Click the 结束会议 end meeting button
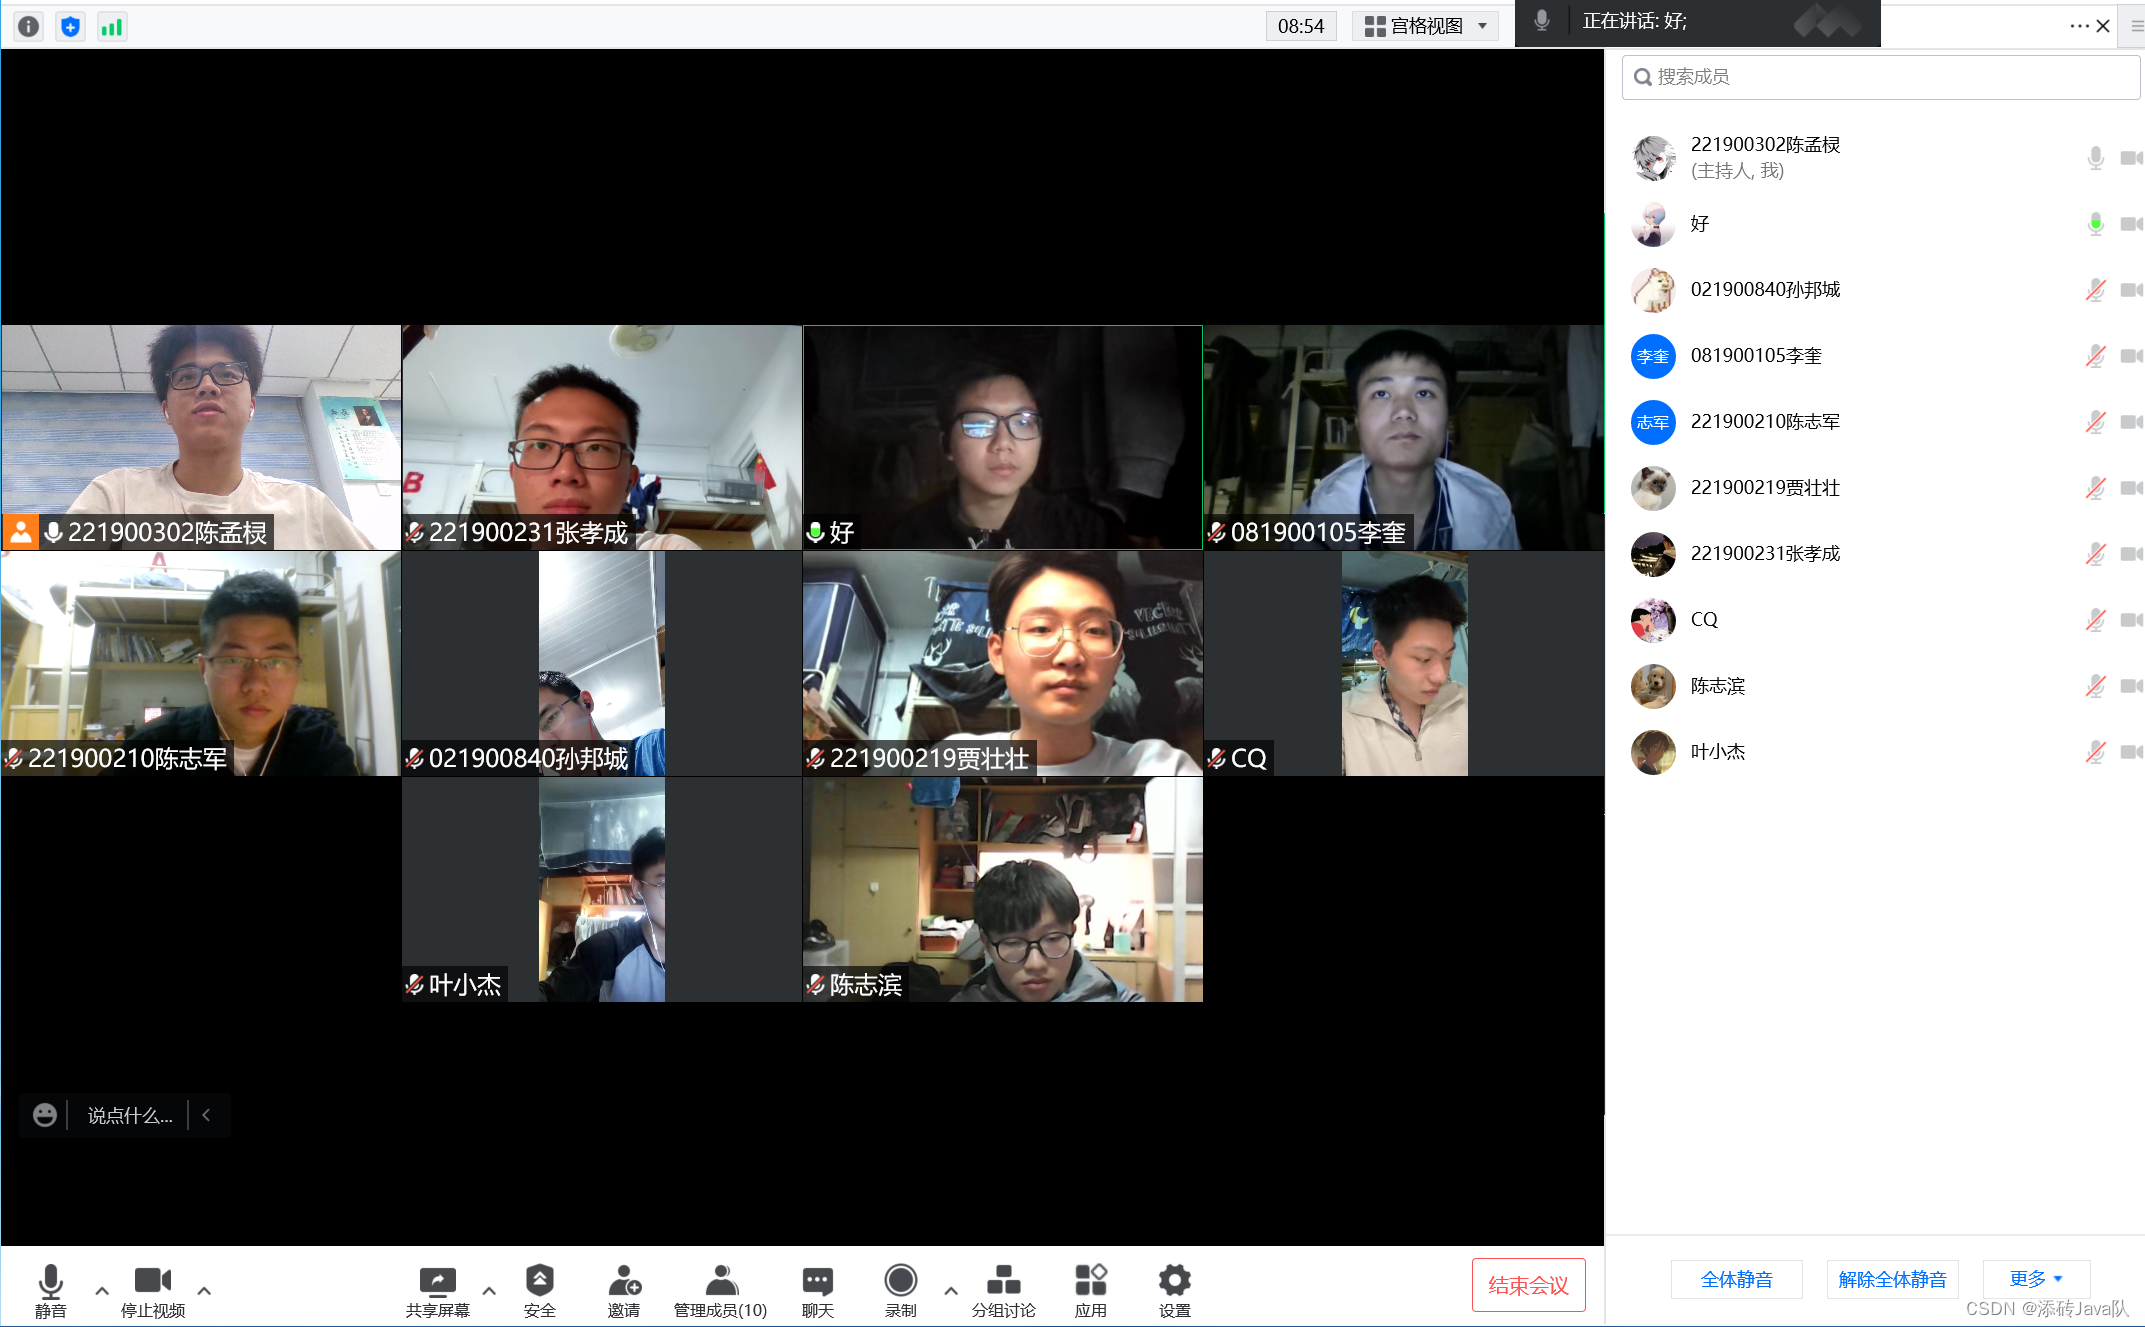The height and width of the screenshot is (1327, 2145). coord(1527,1285)
